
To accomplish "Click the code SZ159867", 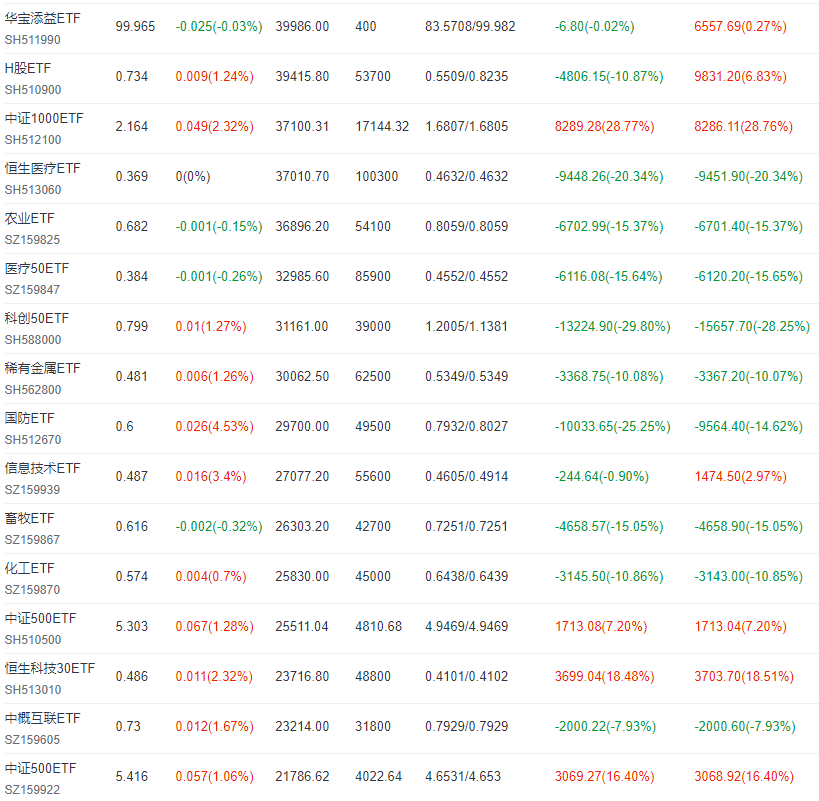I will (32, 540).
